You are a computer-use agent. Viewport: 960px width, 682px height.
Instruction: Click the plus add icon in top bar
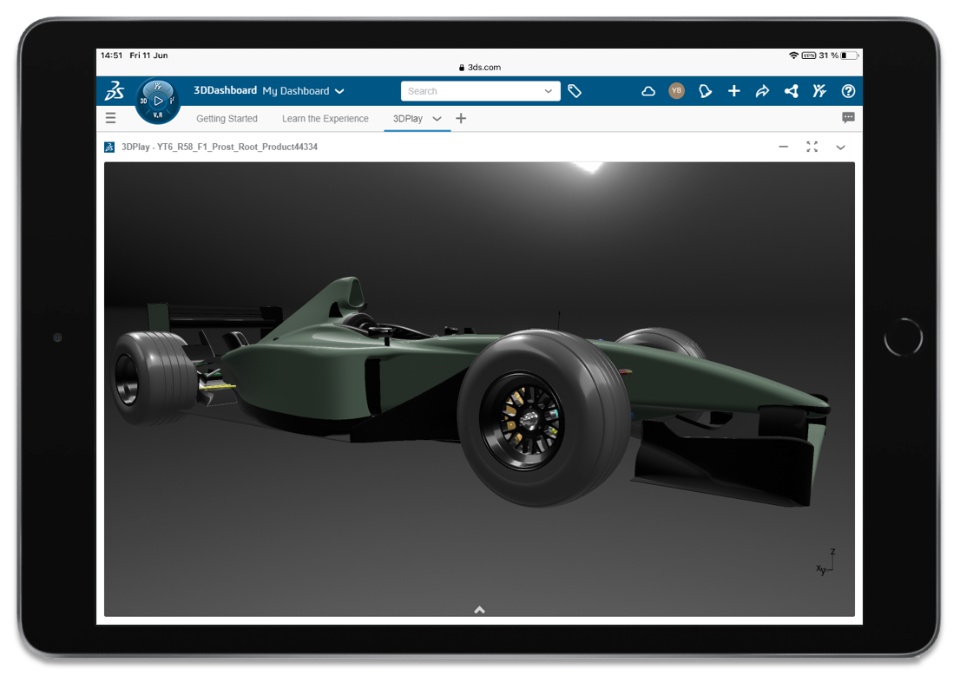click(x=733, y=91)
